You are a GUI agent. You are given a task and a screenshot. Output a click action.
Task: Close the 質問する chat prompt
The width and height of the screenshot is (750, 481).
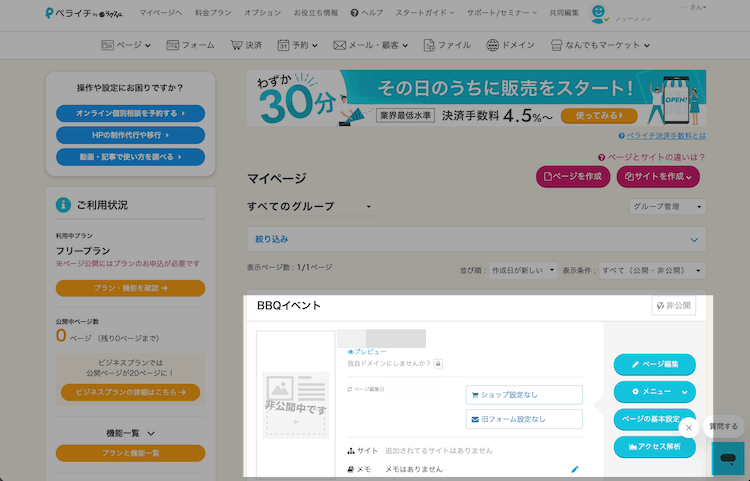click(x=689, y=427)
